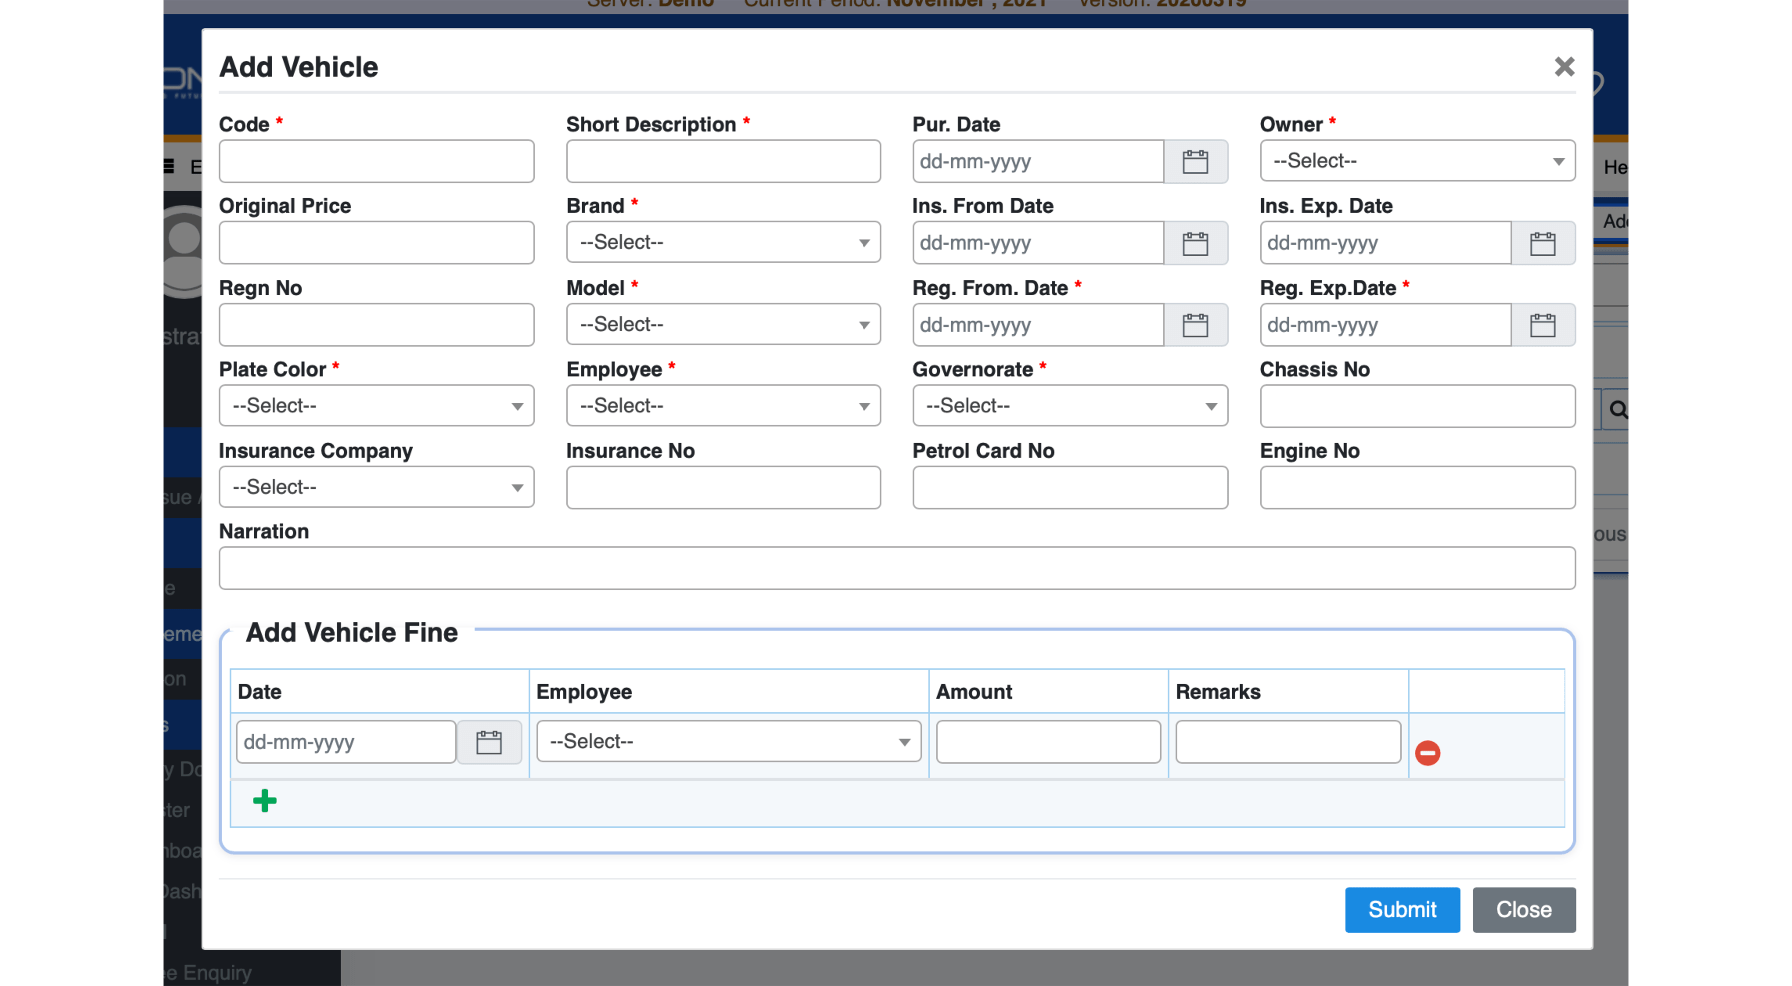1792x986 pixels.
Task: Expand the Owner dropdown
Action: pyautogui.click(x=1417, y=161)
